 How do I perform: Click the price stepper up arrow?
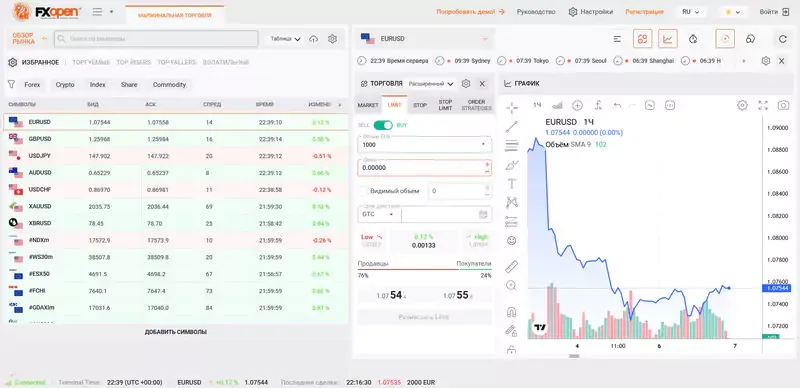pos(487,164)
